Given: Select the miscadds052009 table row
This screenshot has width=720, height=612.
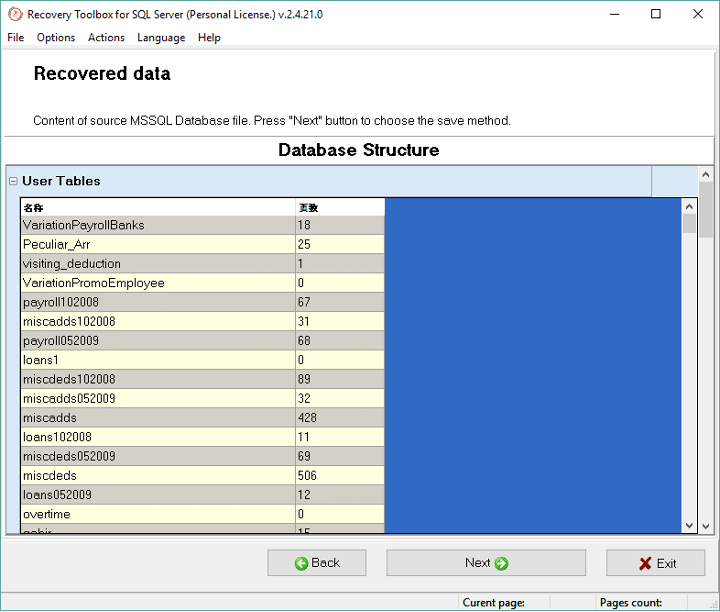Looking at the screenshot, I should point(202,399).
